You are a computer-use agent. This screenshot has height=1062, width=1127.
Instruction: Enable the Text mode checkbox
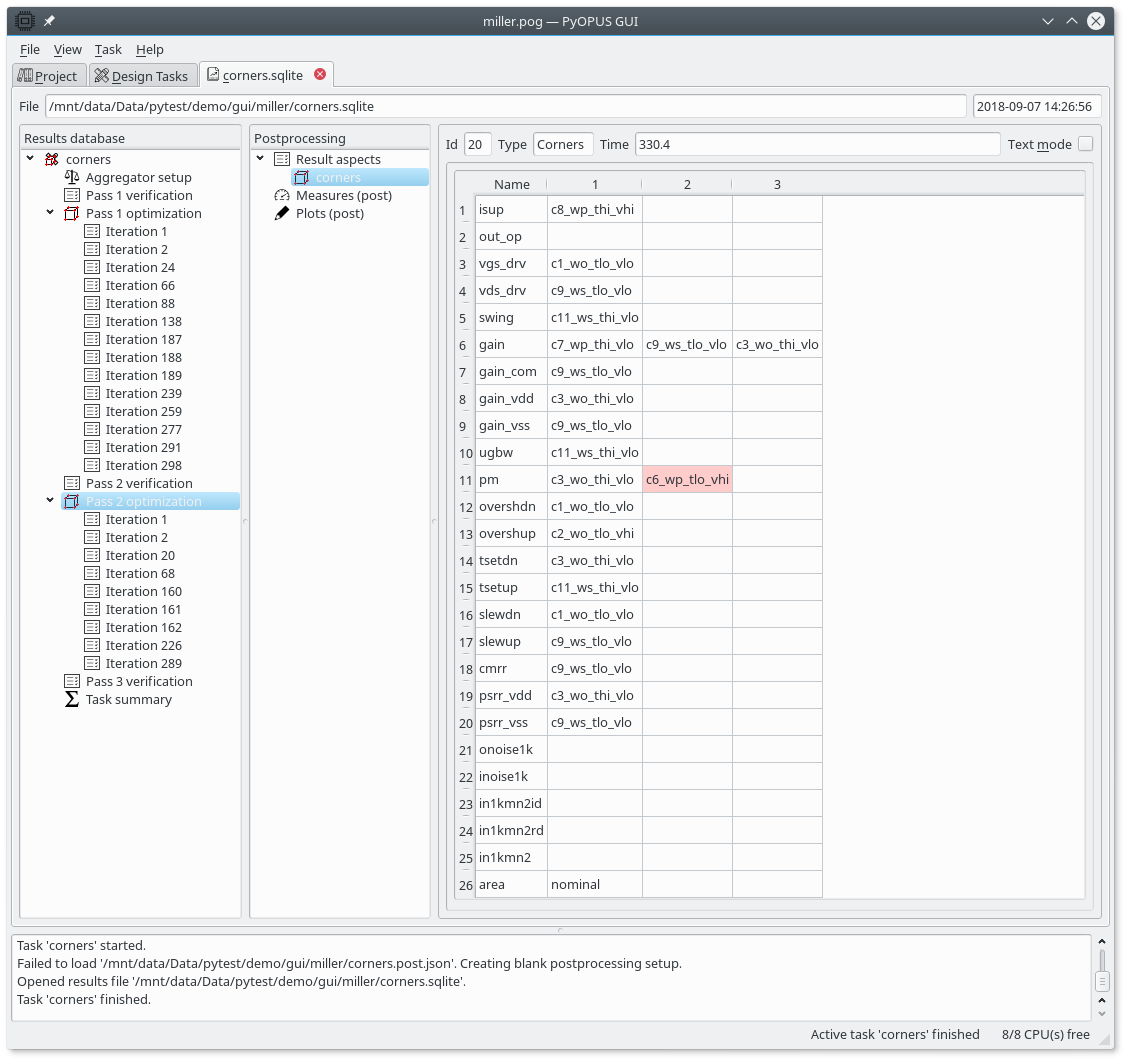(x=1085, y=144)
